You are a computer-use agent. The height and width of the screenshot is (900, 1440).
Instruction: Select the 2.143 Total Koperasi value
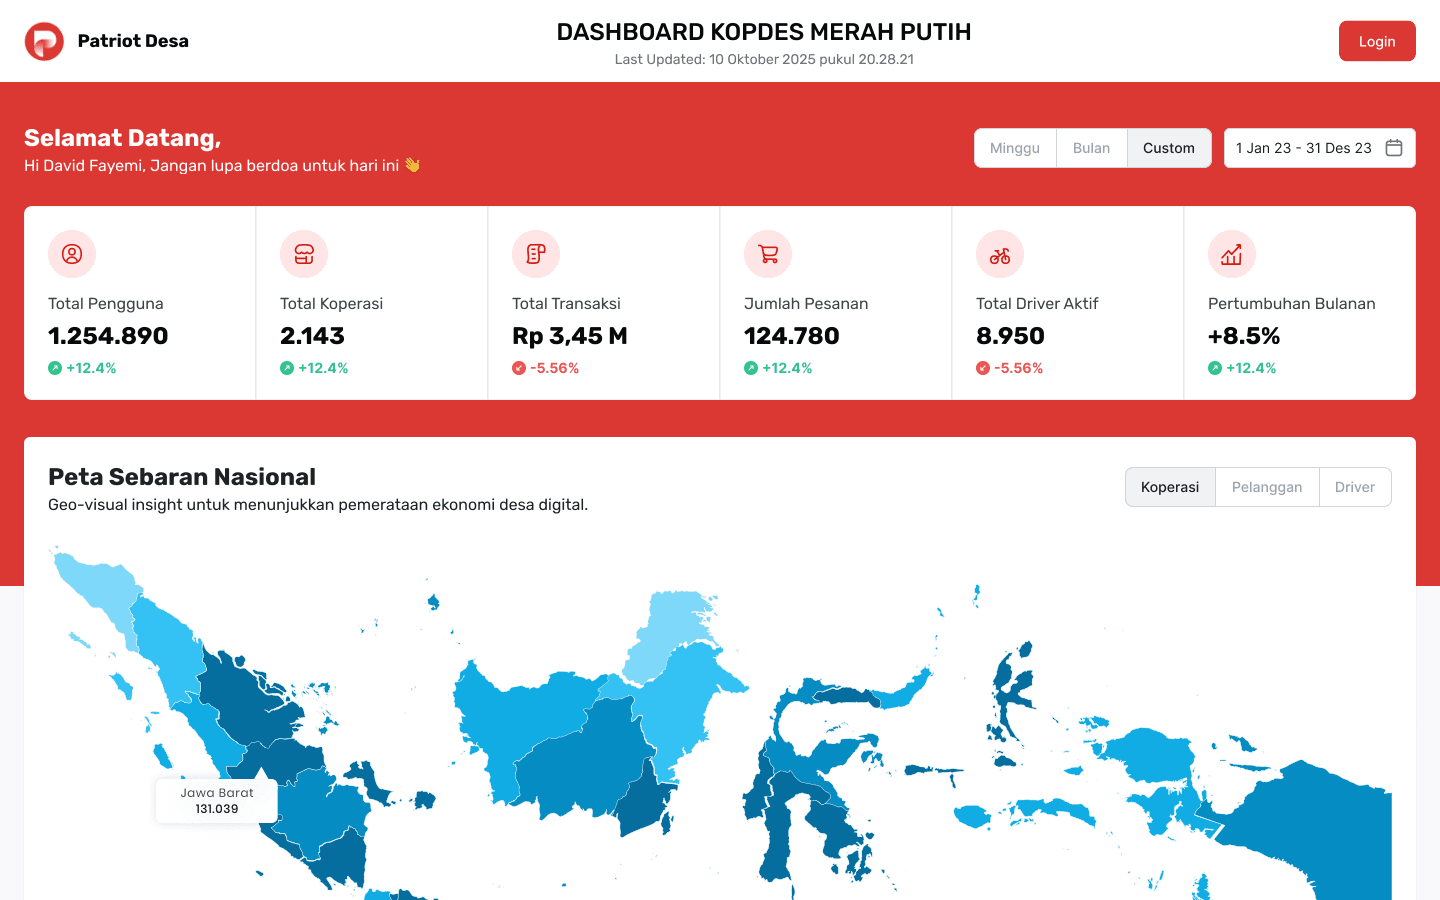point(312,336)
